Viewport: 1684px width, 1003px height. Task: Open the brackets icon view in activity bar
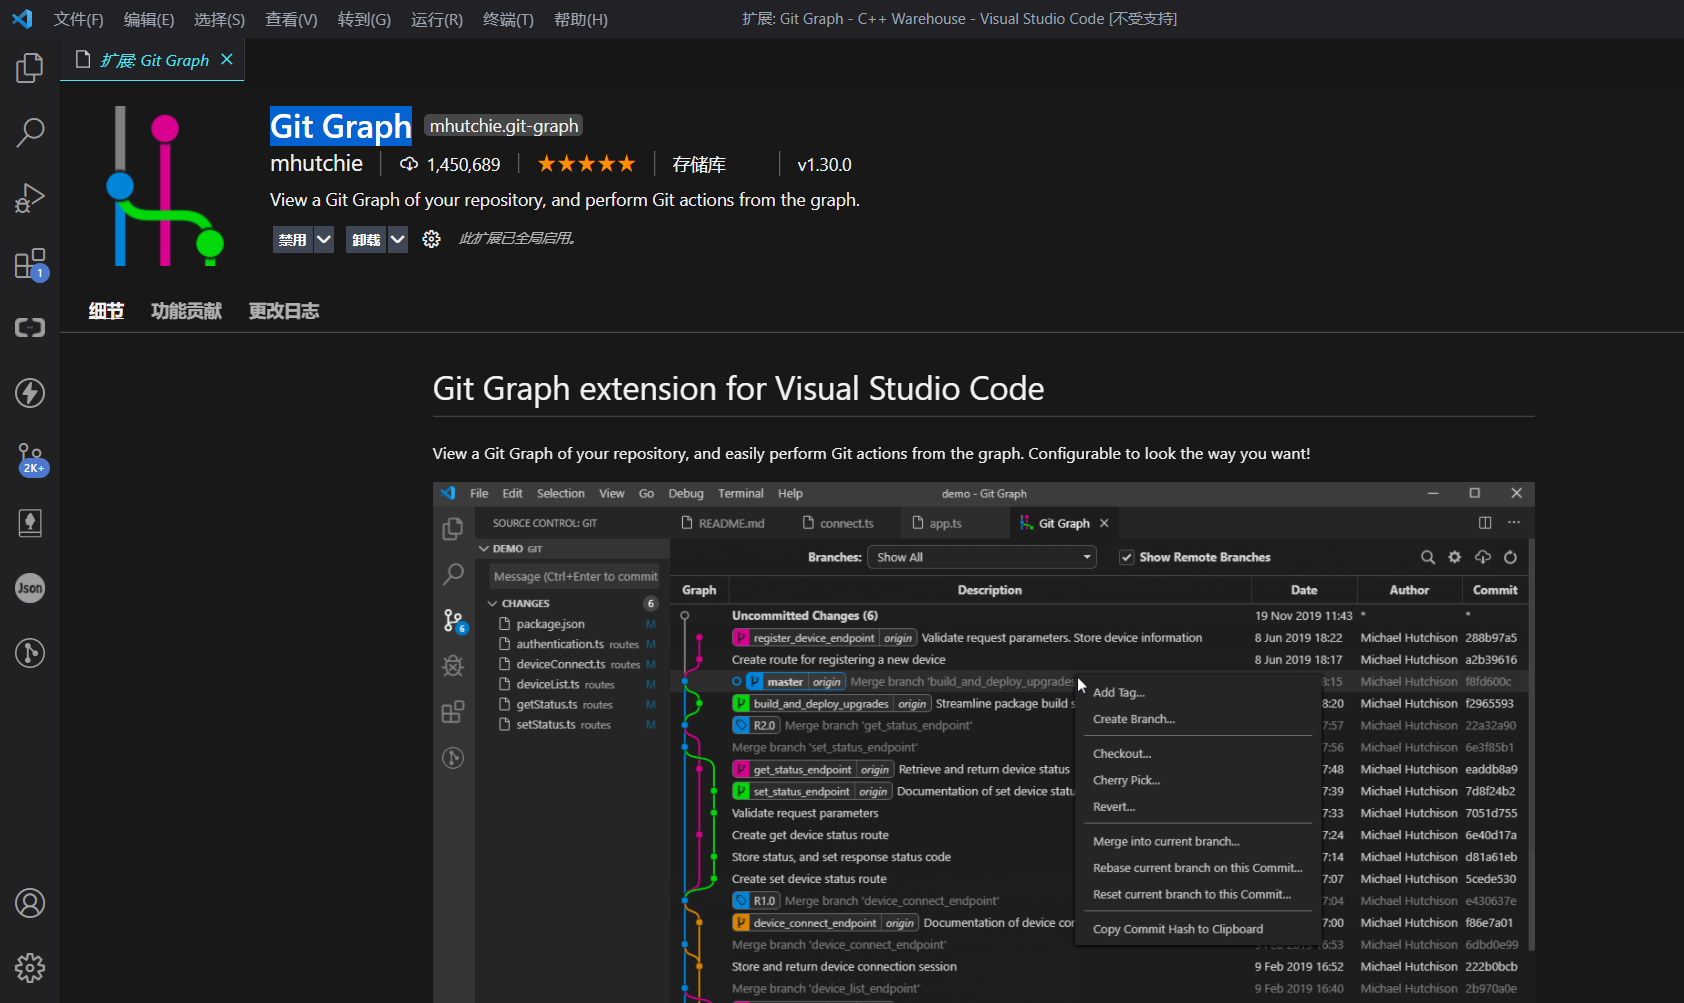point(30,328)
